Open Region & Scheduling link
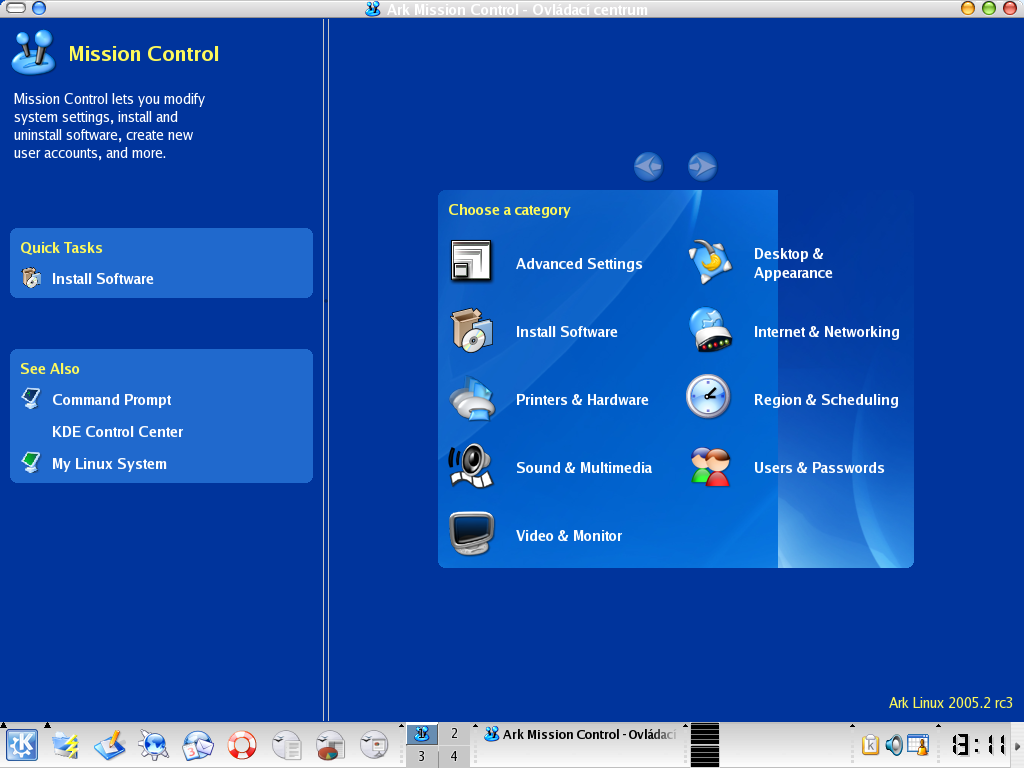 [826, 400]
